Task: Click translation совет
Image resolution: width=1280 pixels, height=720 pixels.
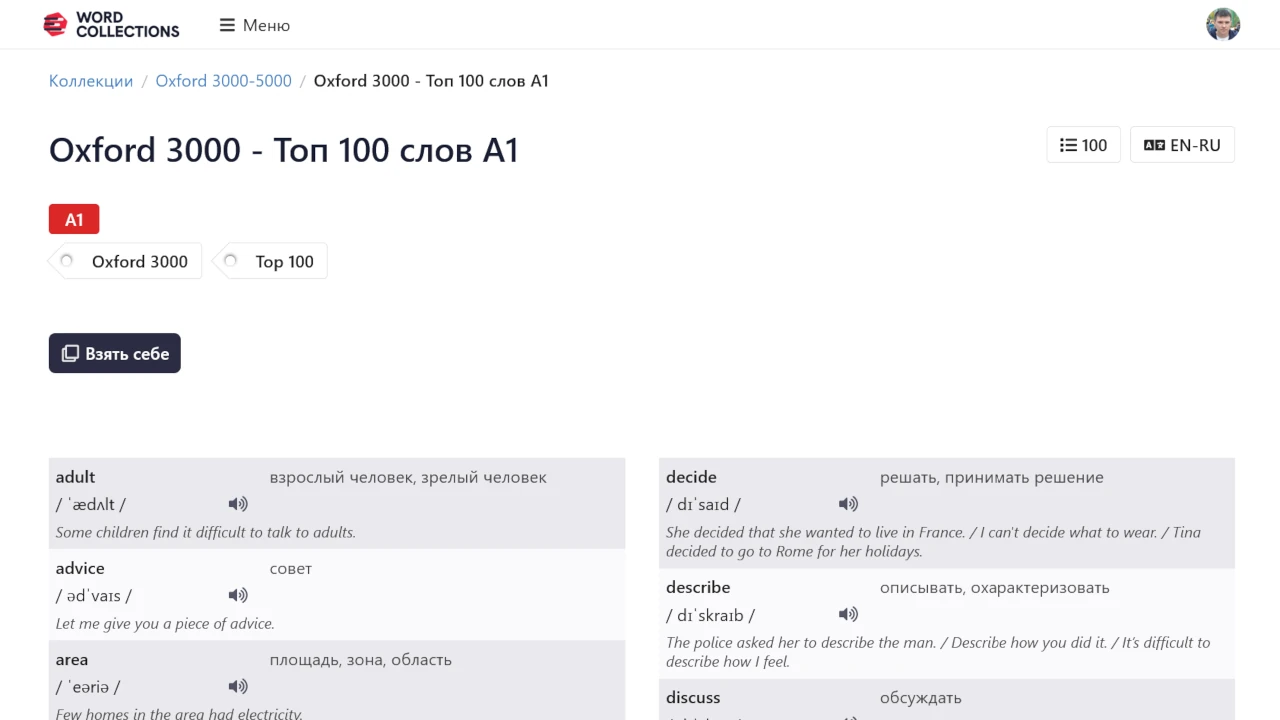Action: point(291,568)
